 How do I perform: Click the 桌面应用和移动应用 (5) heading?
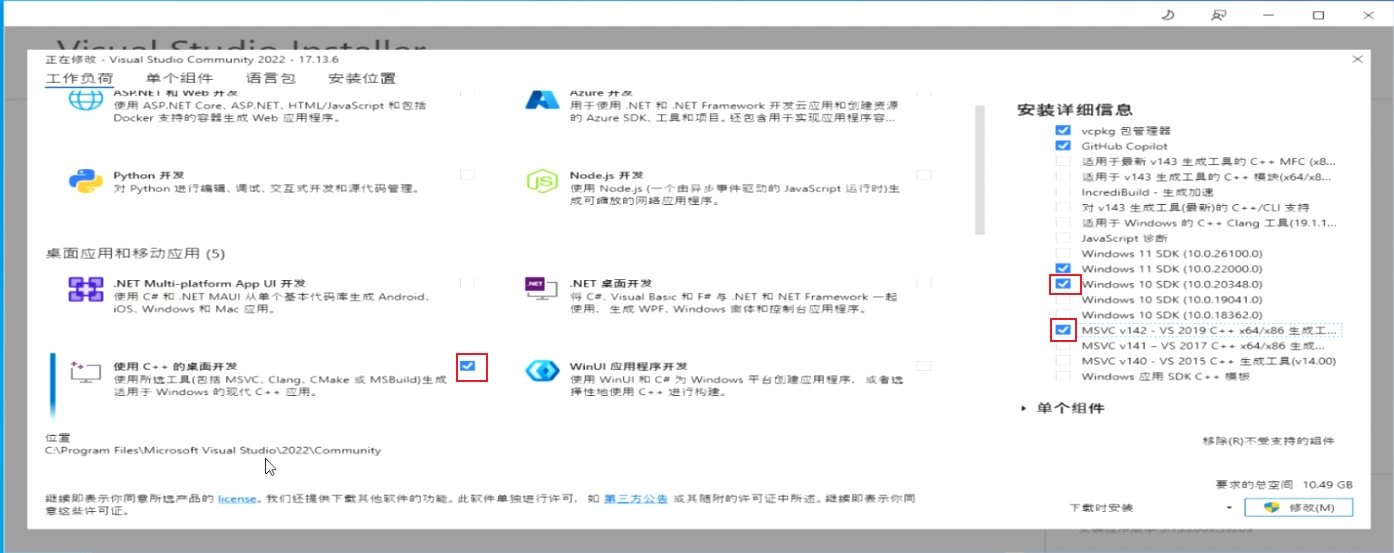(x=135, y=253)
